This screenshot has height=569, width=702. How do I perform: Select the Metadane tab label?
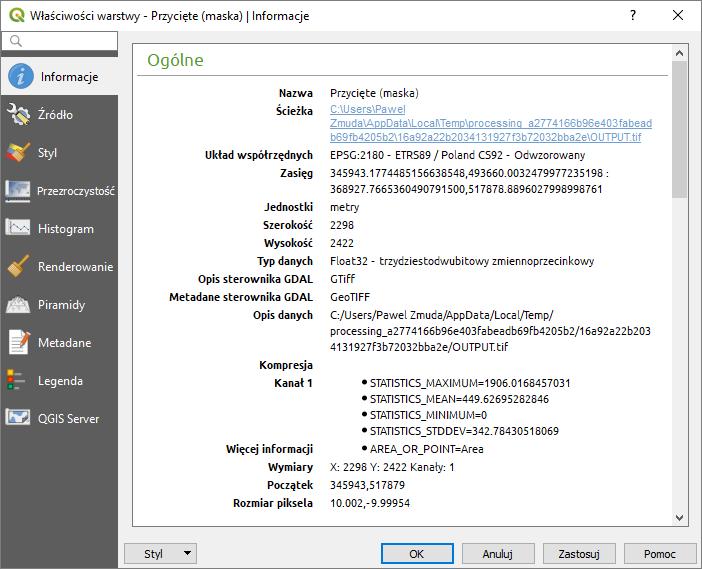[x=64, y=343]
